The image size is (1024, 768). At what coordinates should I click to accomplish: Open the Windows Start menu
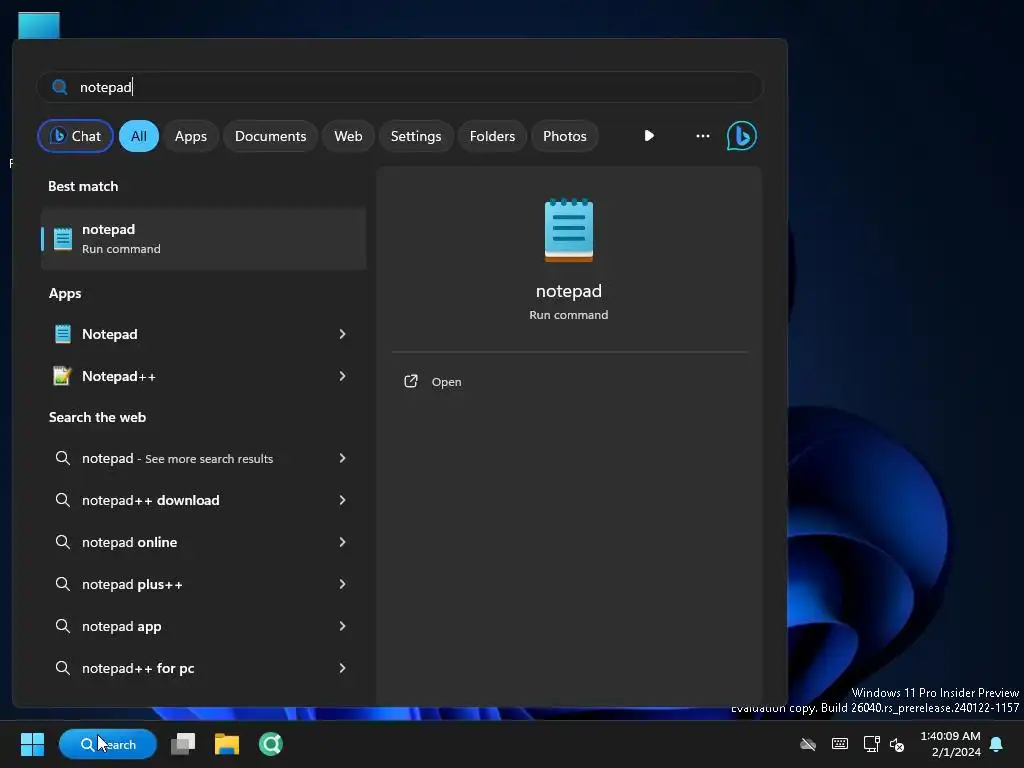tap(32, 744)
